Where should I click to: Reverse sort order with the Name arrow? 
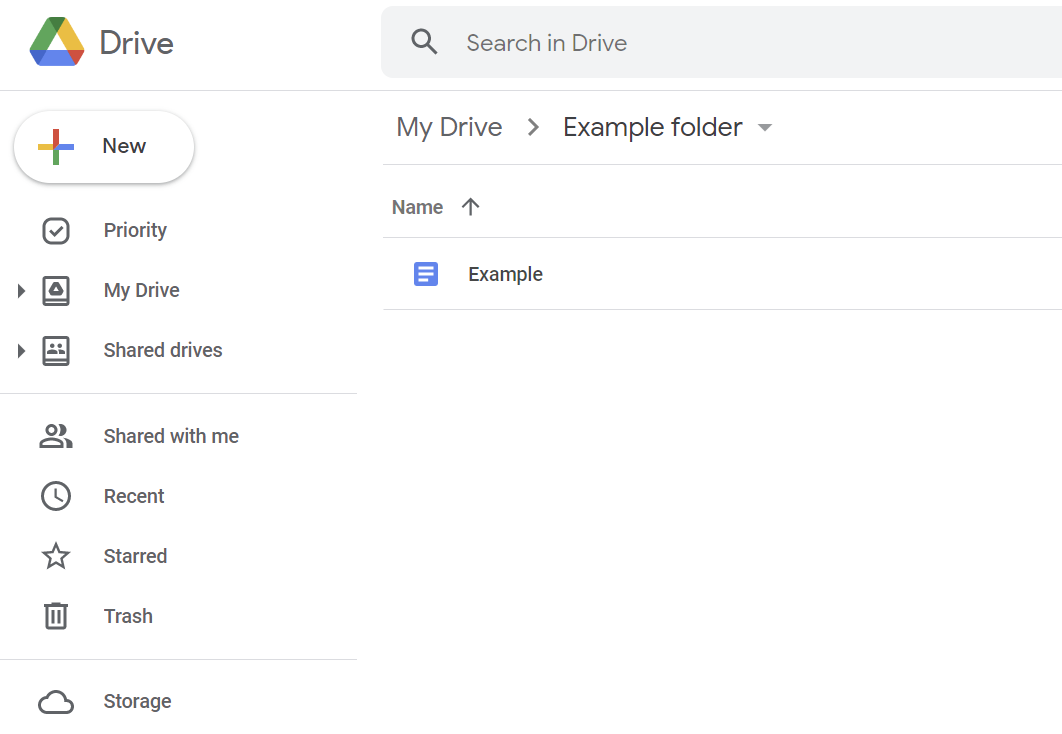tap(470, 207)
